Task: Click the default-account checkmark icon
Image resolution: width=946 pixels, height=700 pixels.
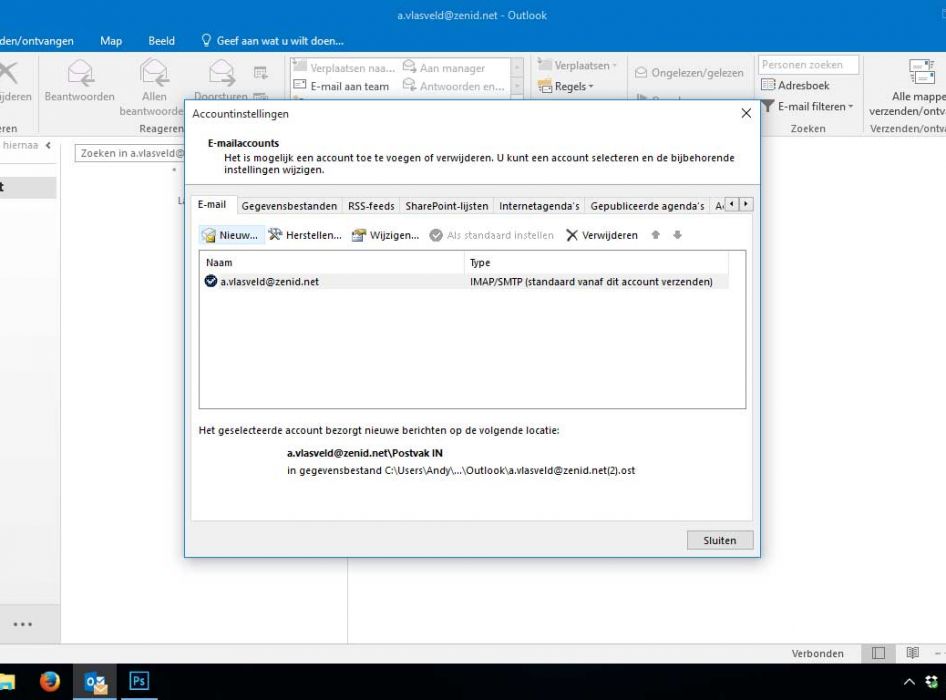Action: click(211, 281)
